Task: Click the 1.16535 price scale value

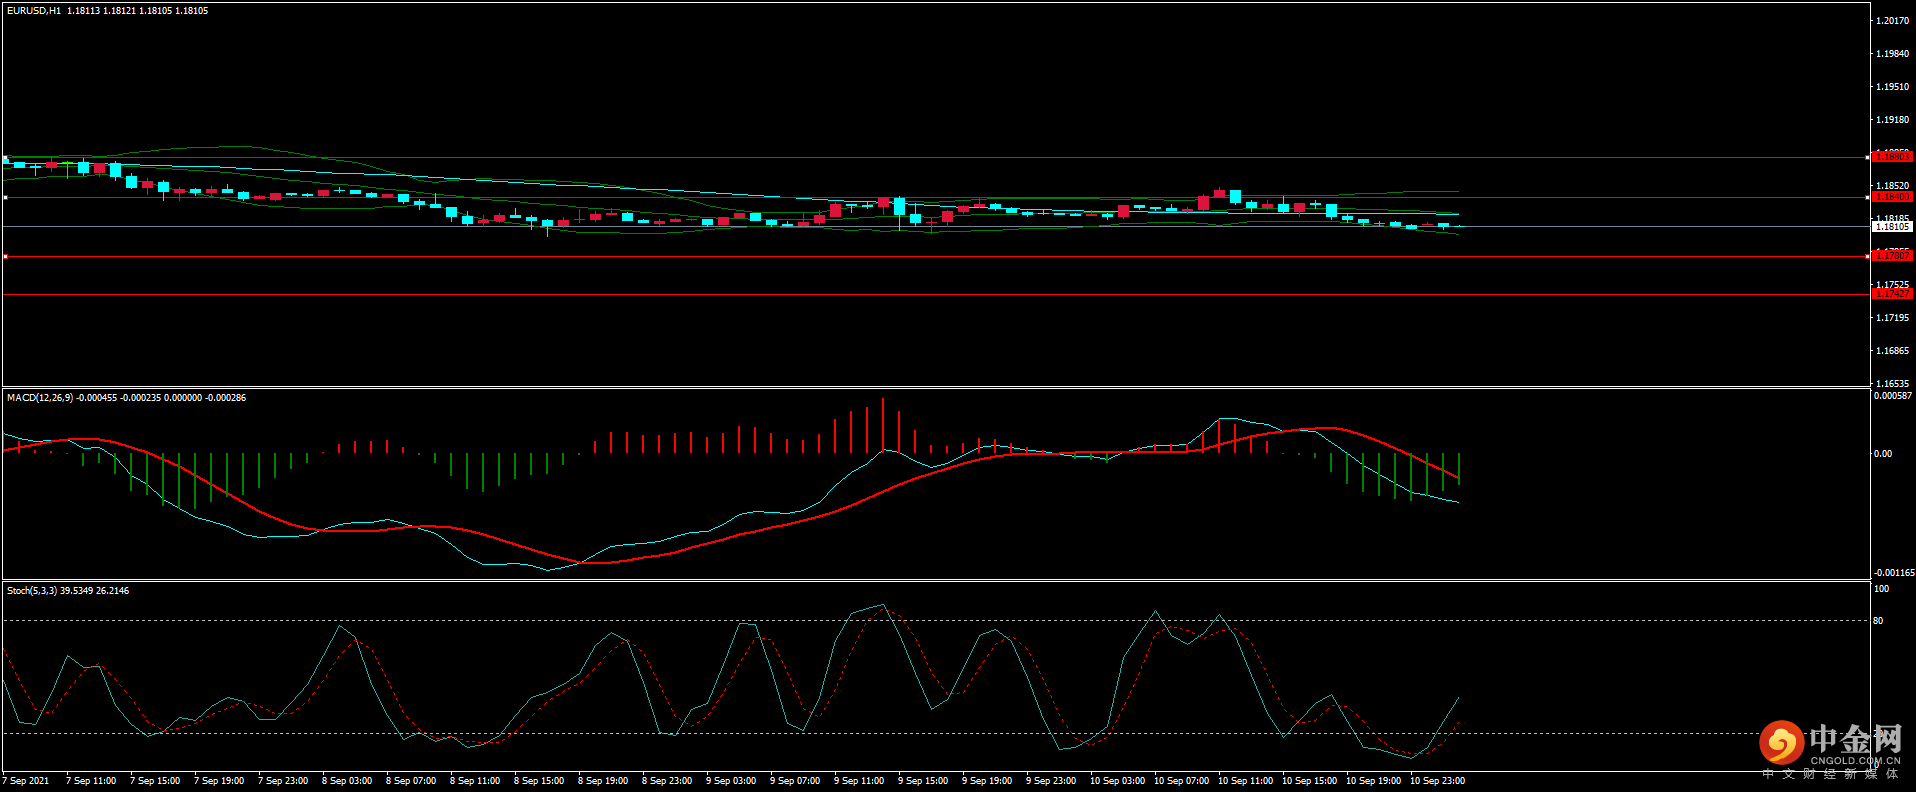Action: tap(1892, 384)
